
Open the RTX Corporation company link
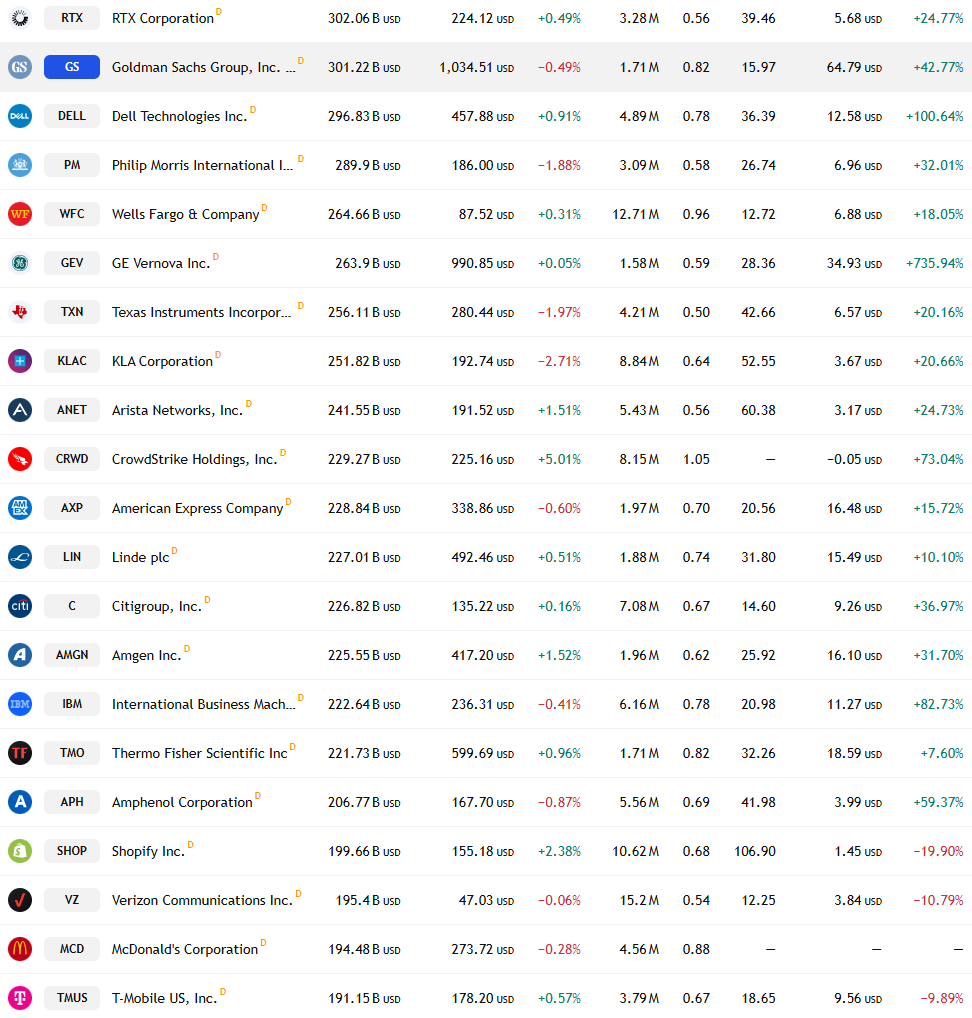[163, 18]
